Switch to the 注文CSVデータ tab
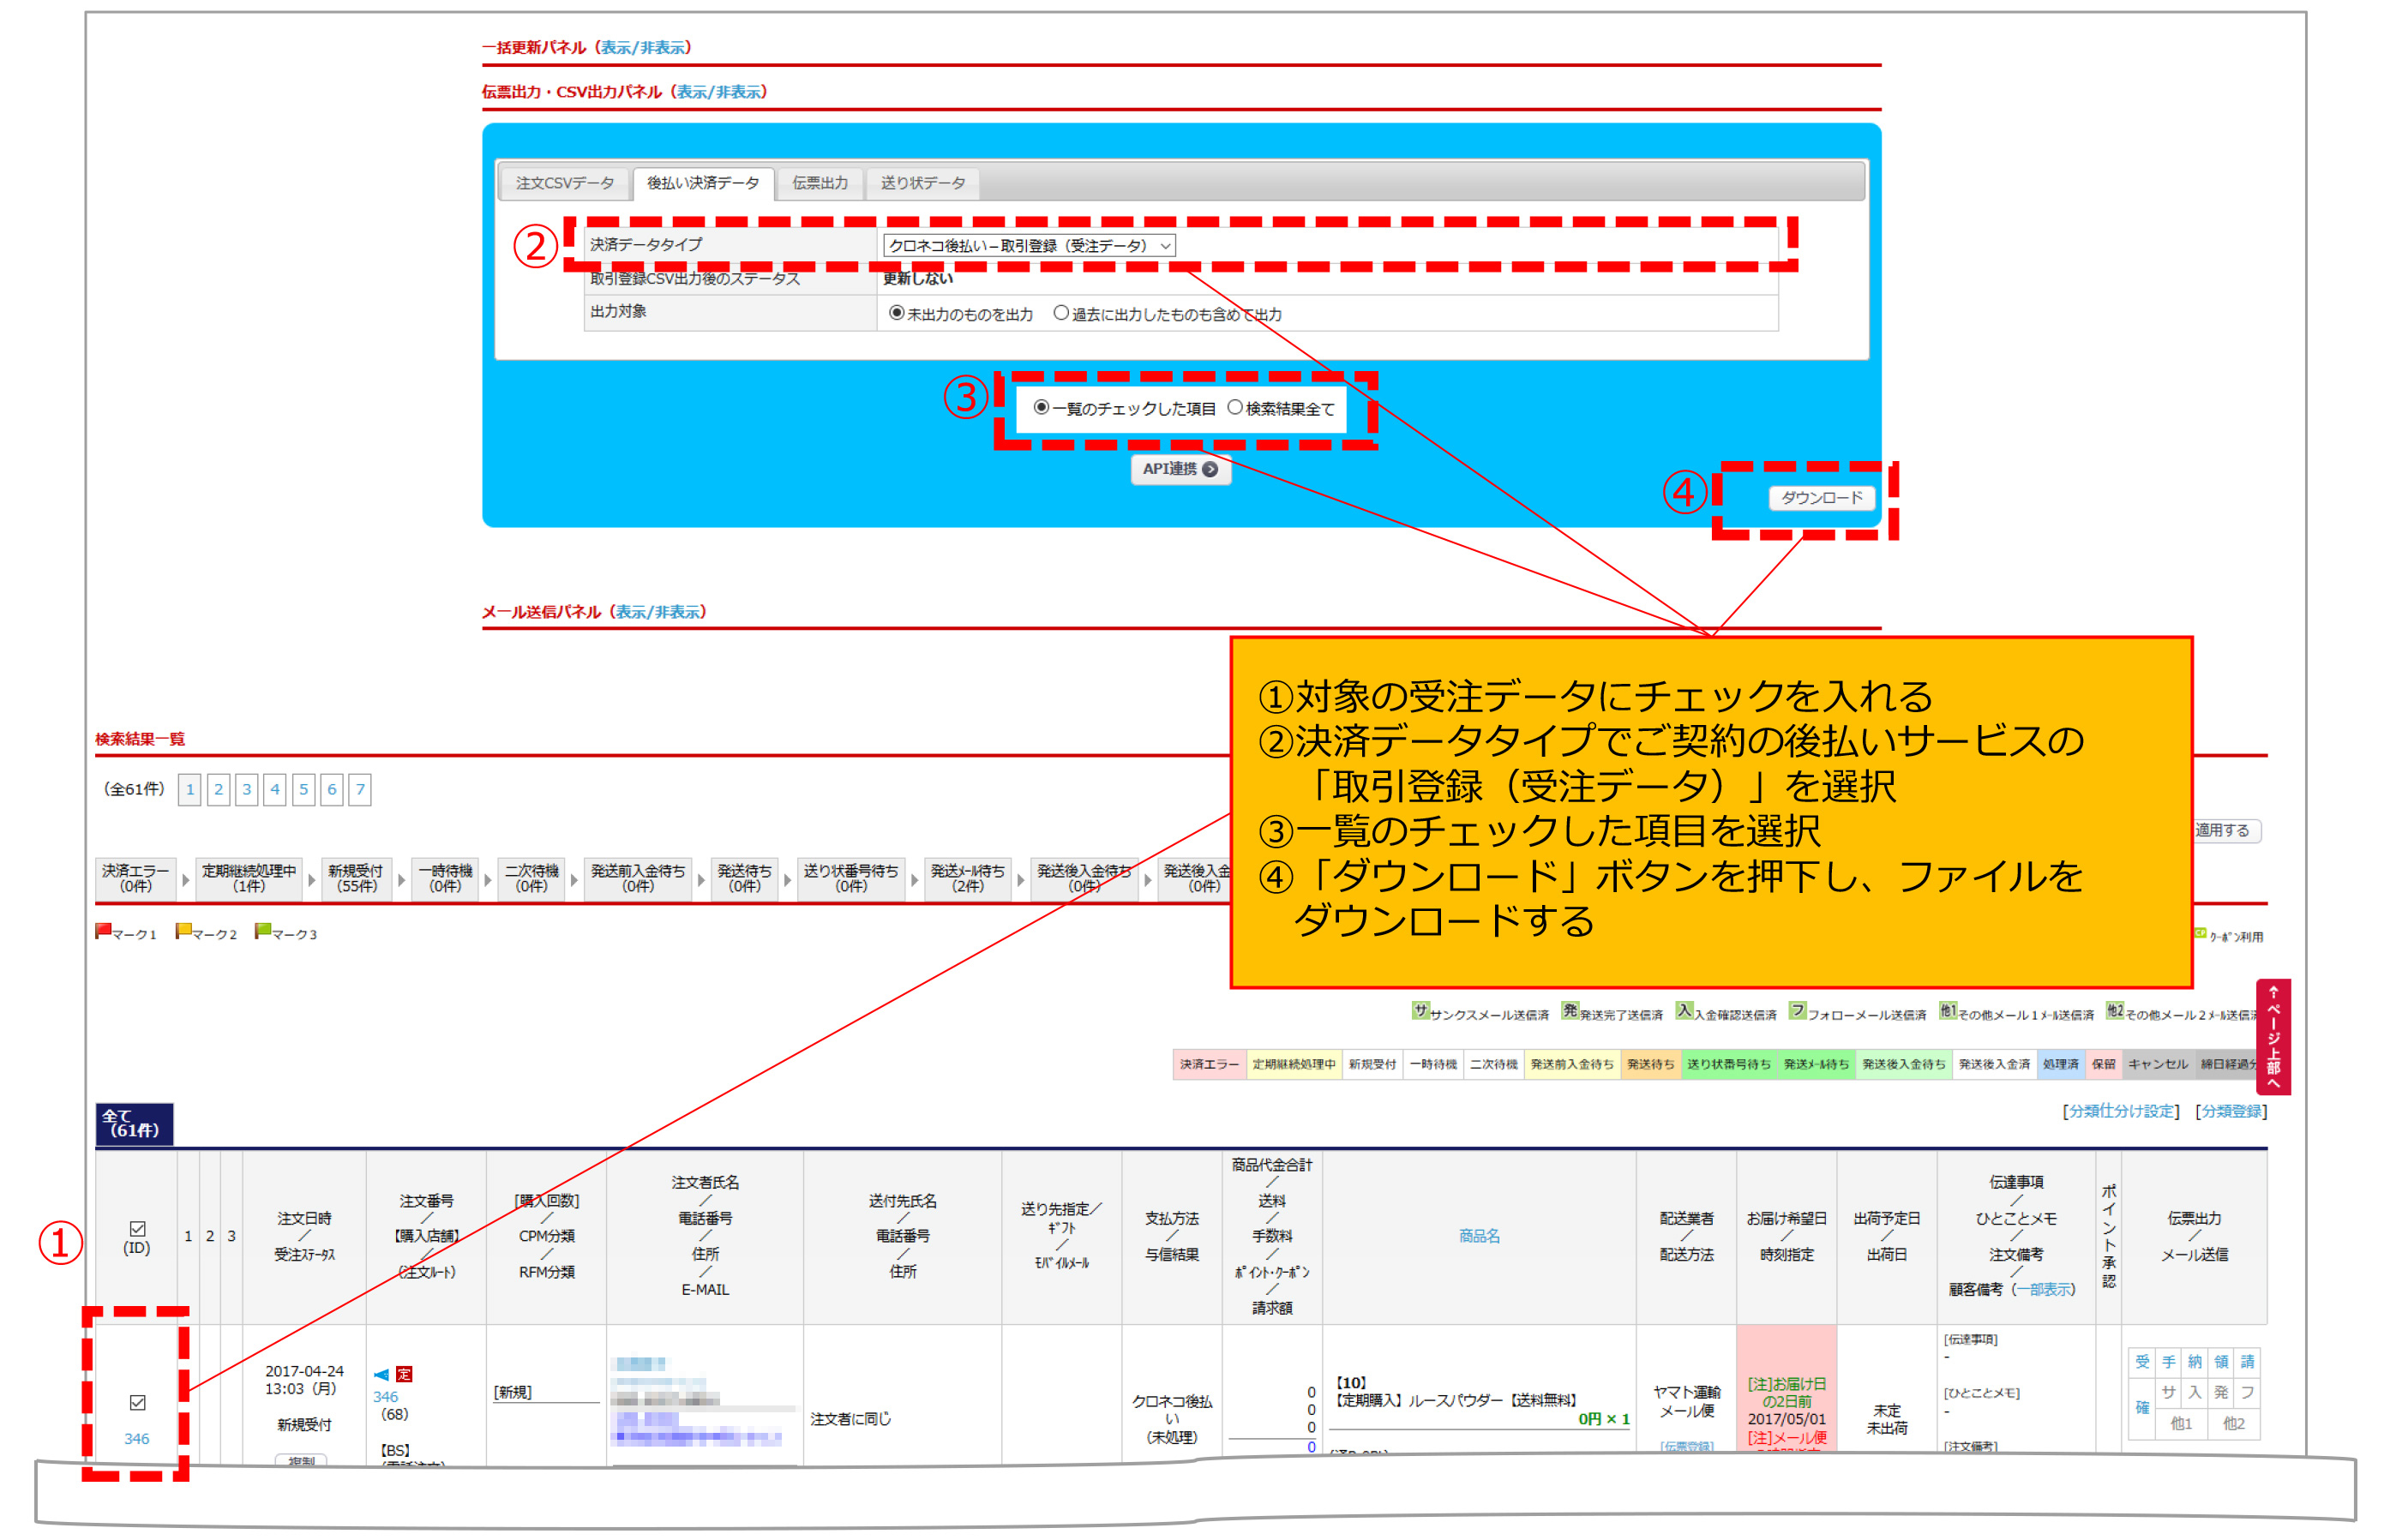This screenshot has height=1540, width=2384. click(x=565, y=183)
